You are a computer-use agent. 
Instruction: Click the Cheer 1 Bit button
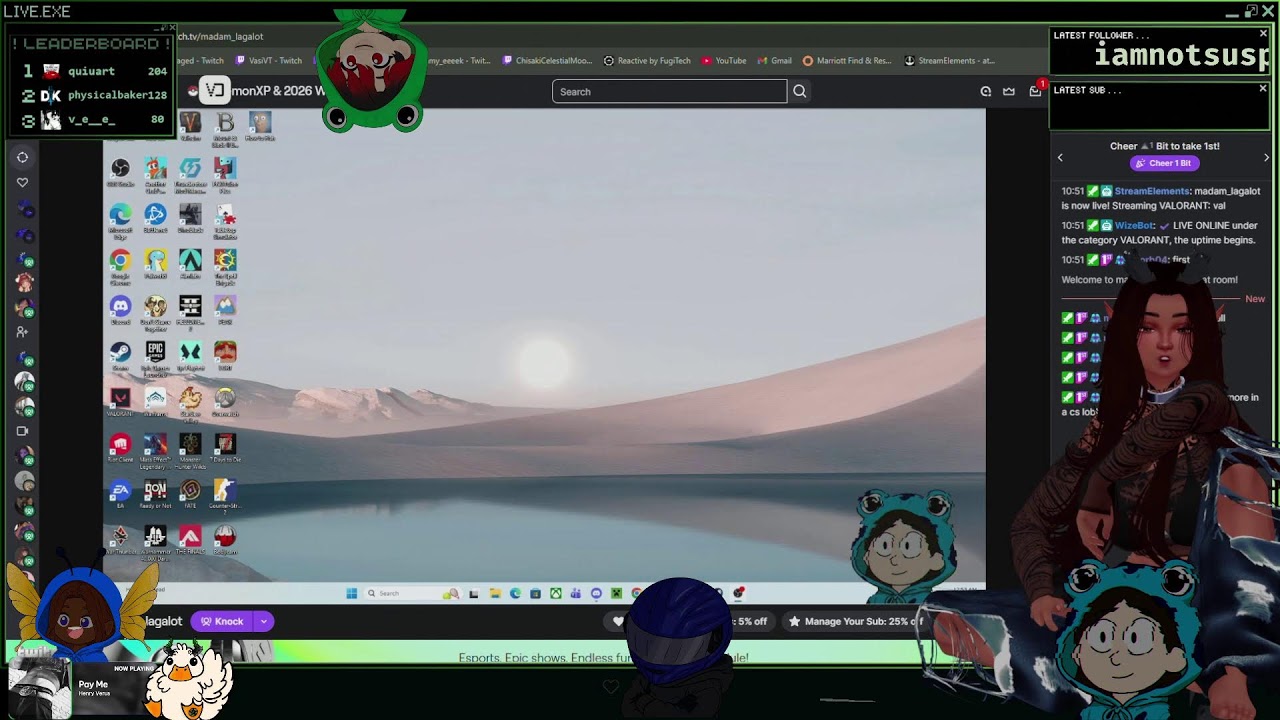pyautogui.click(x=1164, y=163)
